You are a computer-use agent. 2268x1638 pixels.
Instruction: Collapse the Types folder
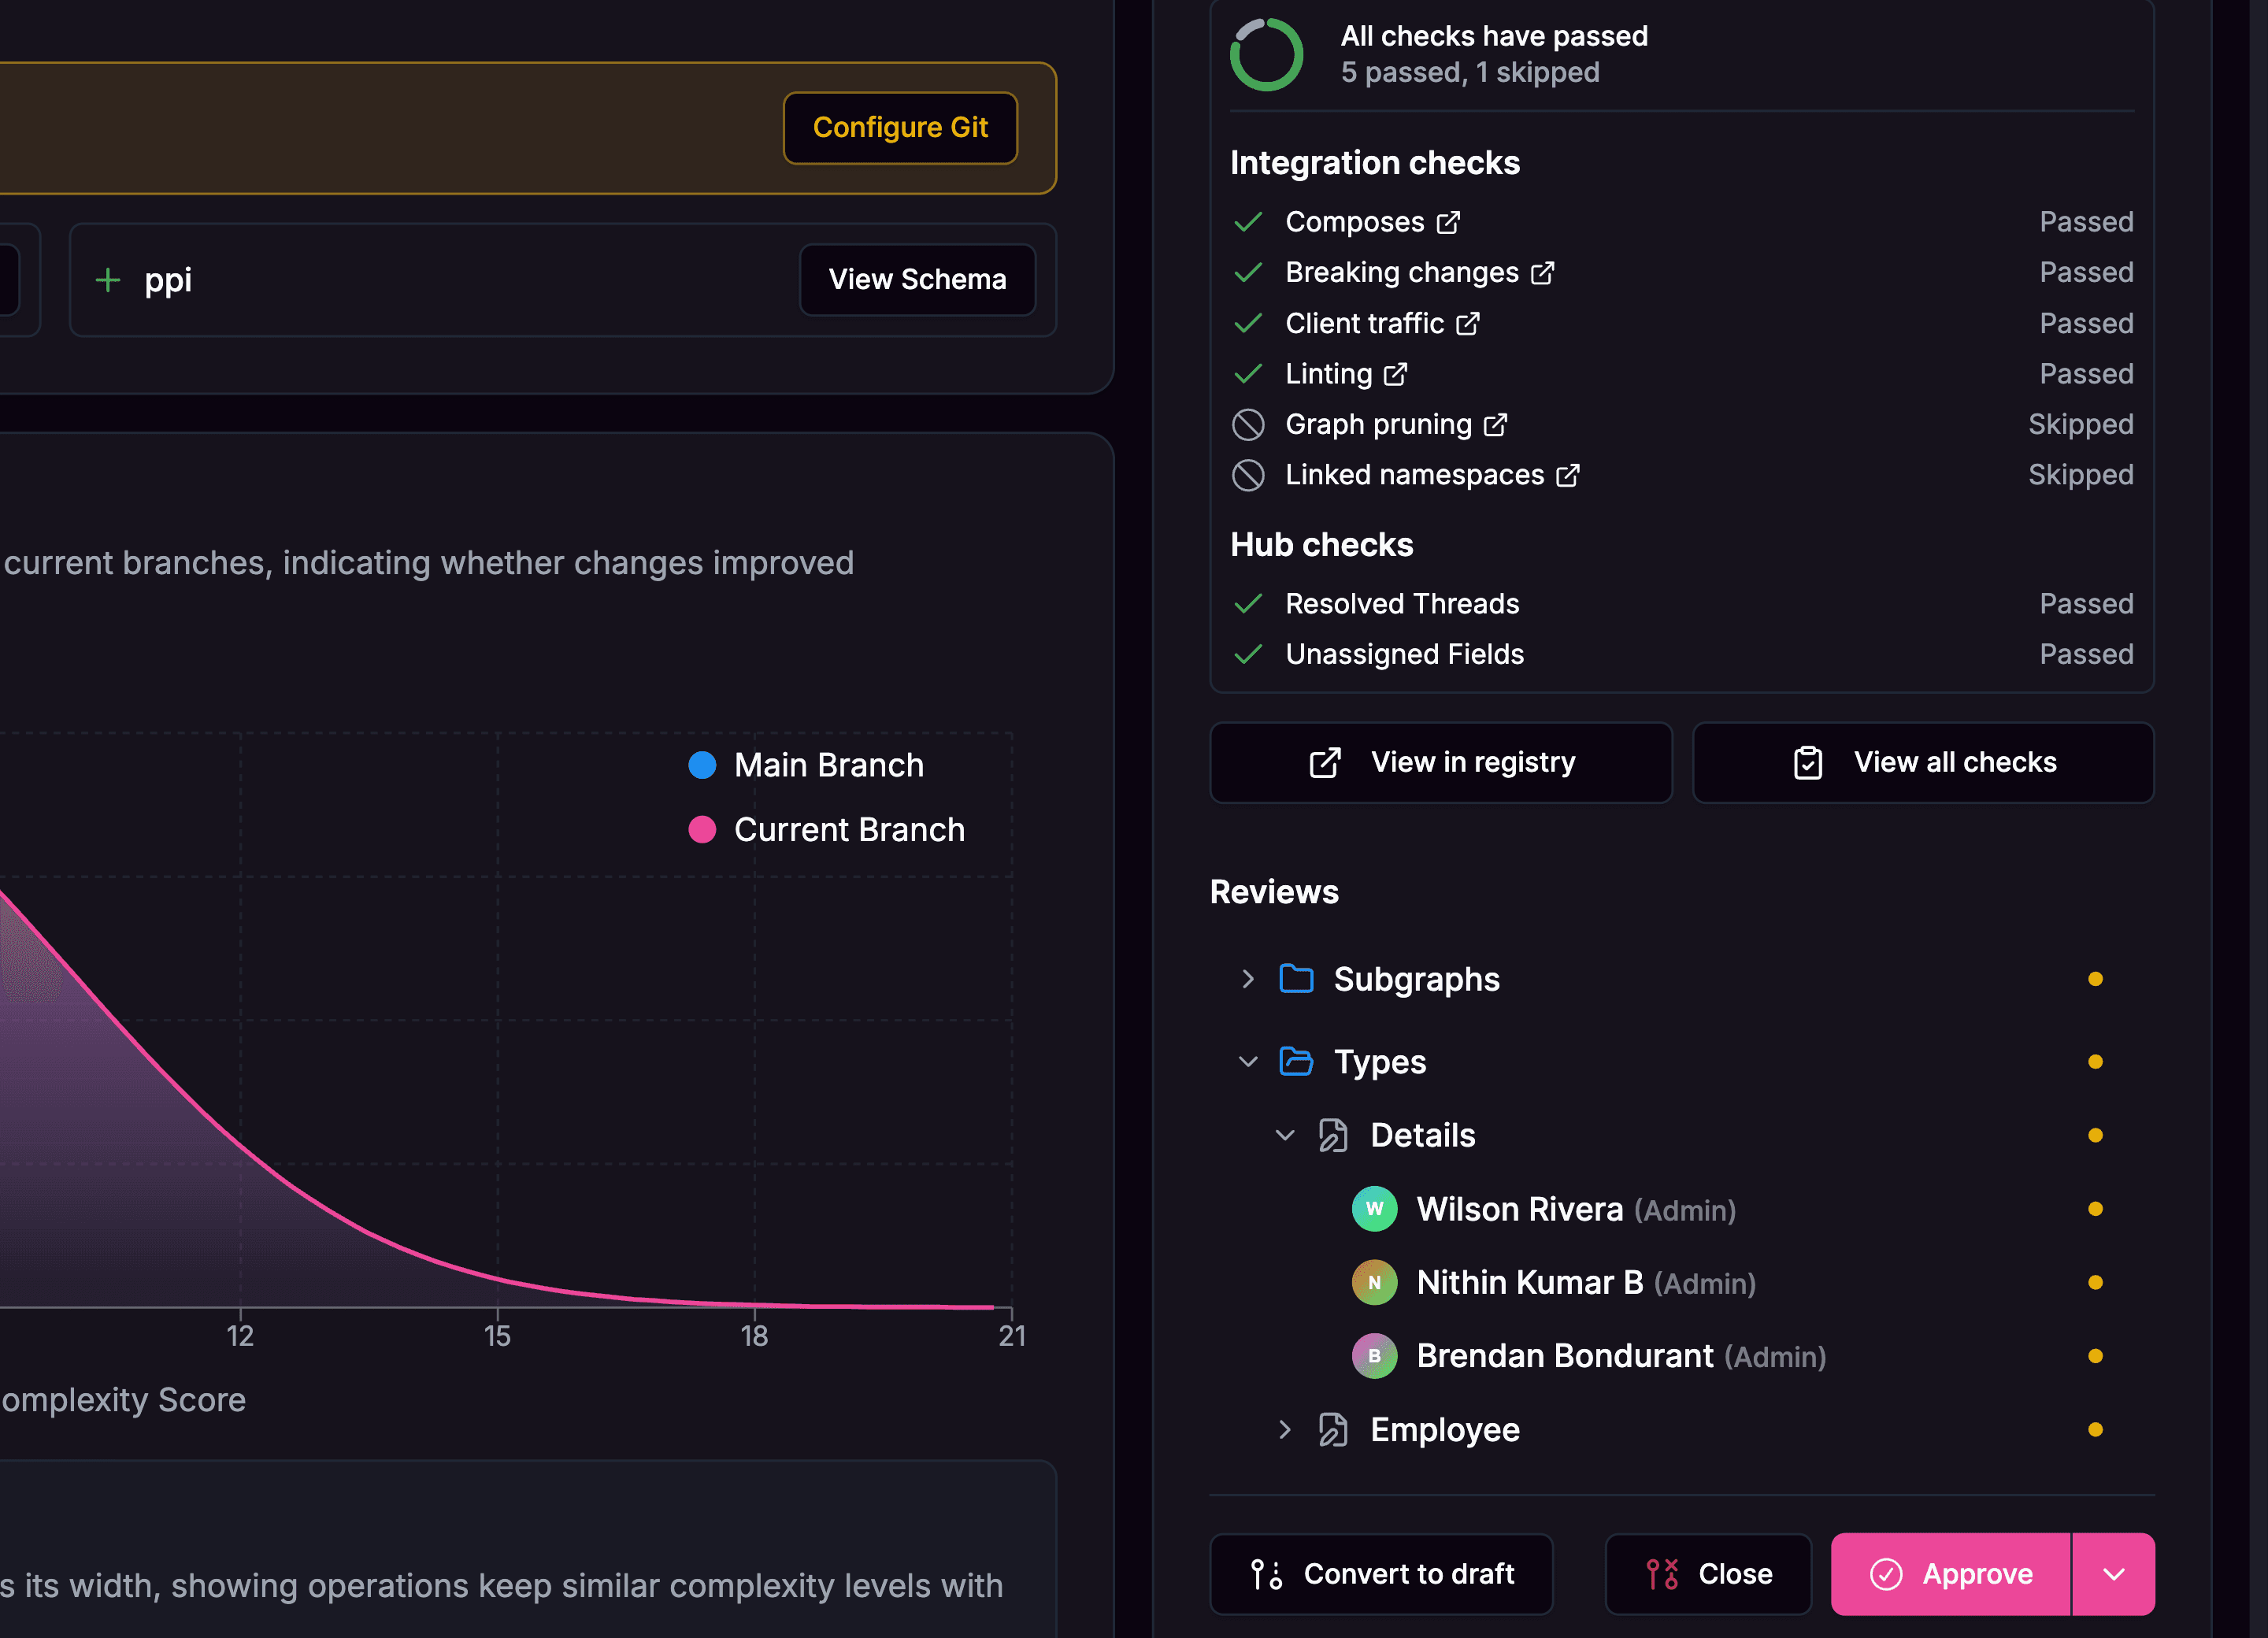click(1247, 1062)
